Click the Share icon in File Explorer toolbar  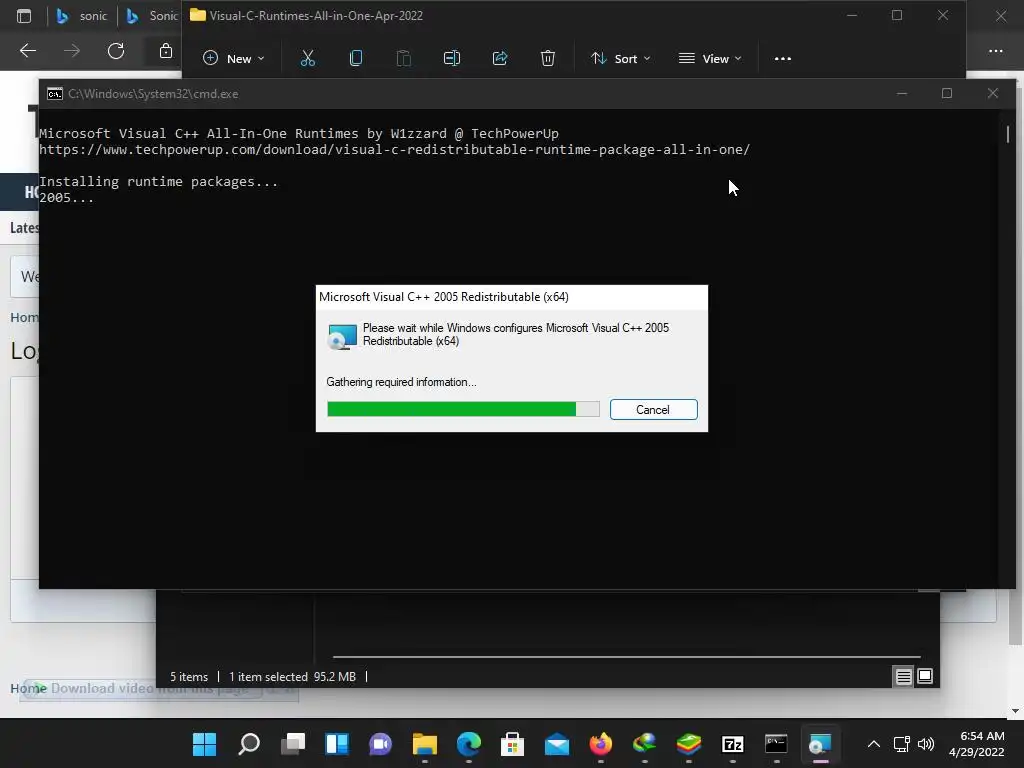[500, 59]
